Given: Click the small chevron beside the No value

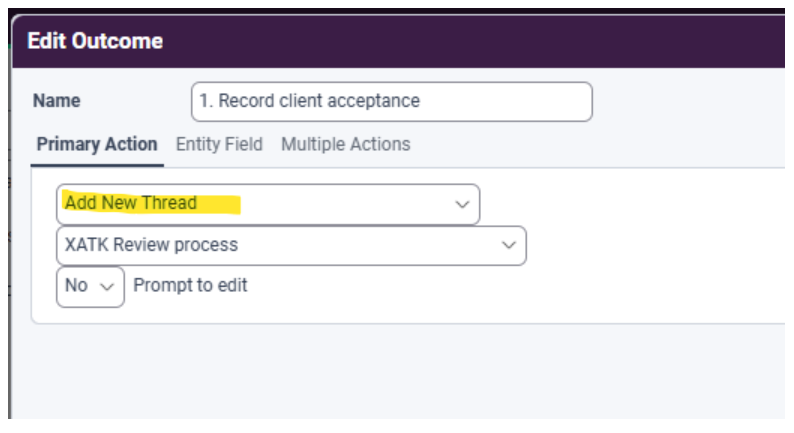Looking at the screenshot, I should point(107,287).
